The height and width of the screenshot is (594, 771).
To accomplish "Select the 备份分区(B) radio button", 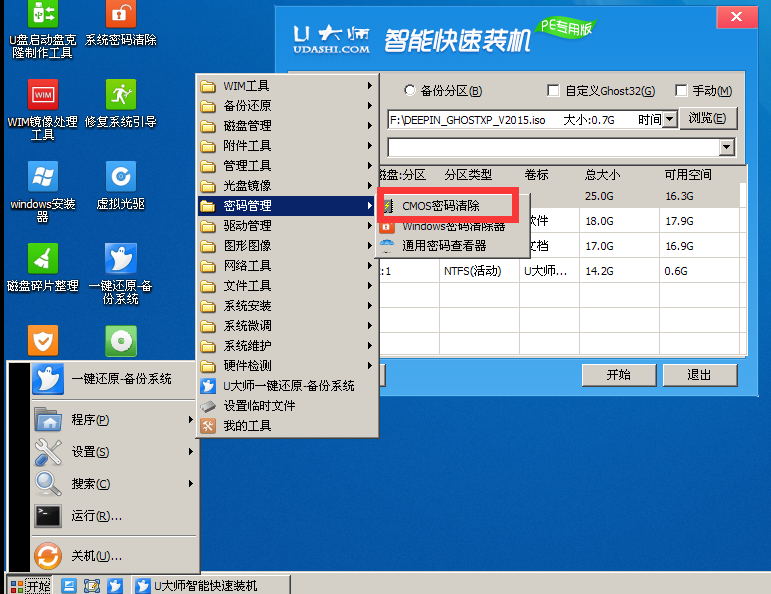I will tap(410, 90).
